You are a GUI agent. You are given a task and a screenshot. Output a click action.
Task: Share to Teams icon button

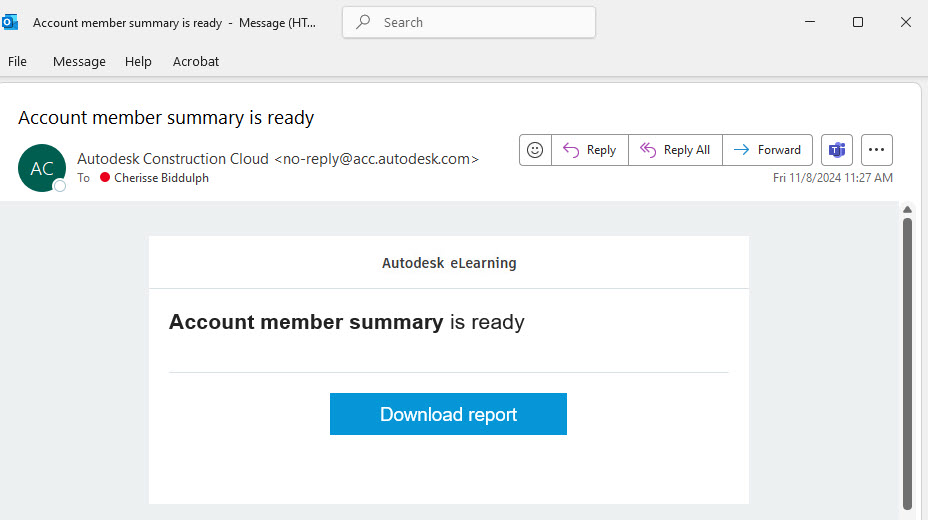point(837,150)
